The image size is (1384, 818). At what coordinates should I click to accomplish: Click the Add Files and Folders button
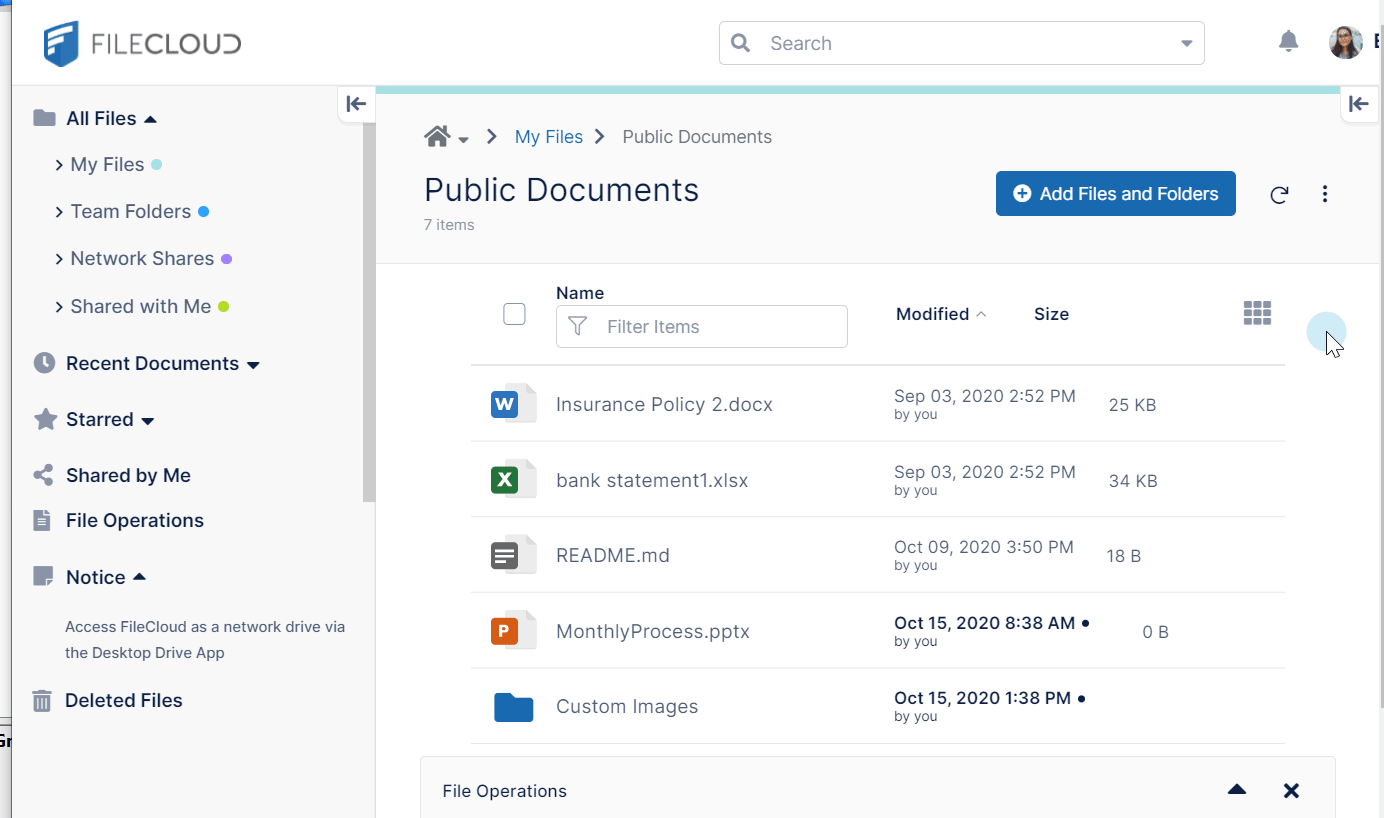pyautogui.click(x=1115, y=194)
